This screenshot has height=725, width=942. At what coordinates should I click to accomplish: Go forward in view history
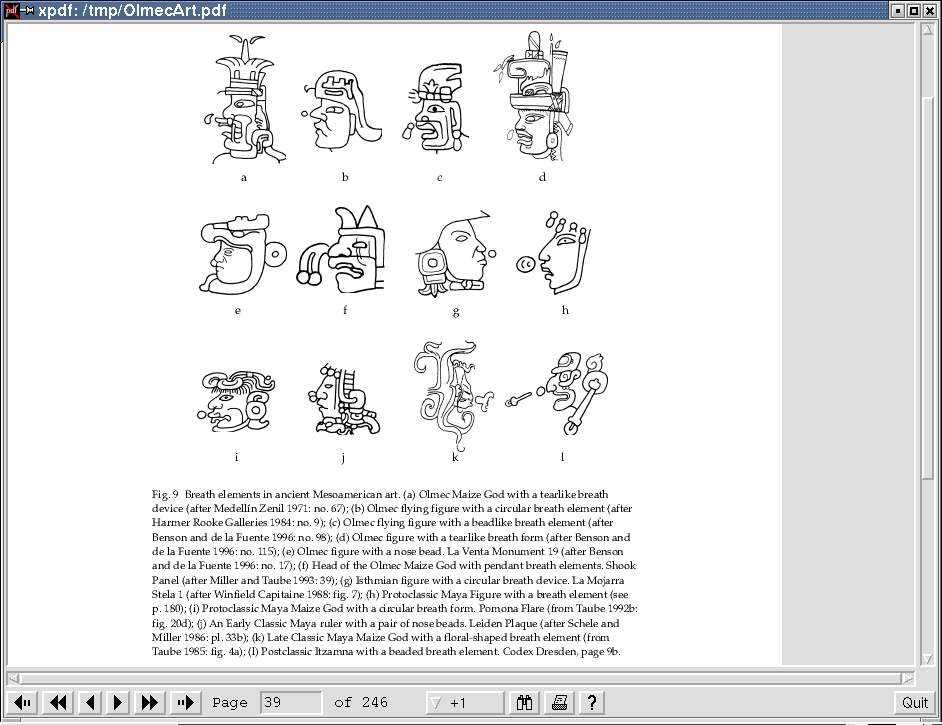[x=185, y=702]
